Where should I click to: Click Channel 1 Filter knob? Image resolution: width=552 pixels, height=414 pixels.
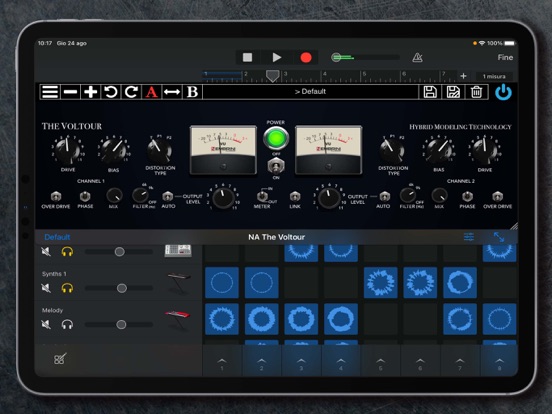(140, 195)
